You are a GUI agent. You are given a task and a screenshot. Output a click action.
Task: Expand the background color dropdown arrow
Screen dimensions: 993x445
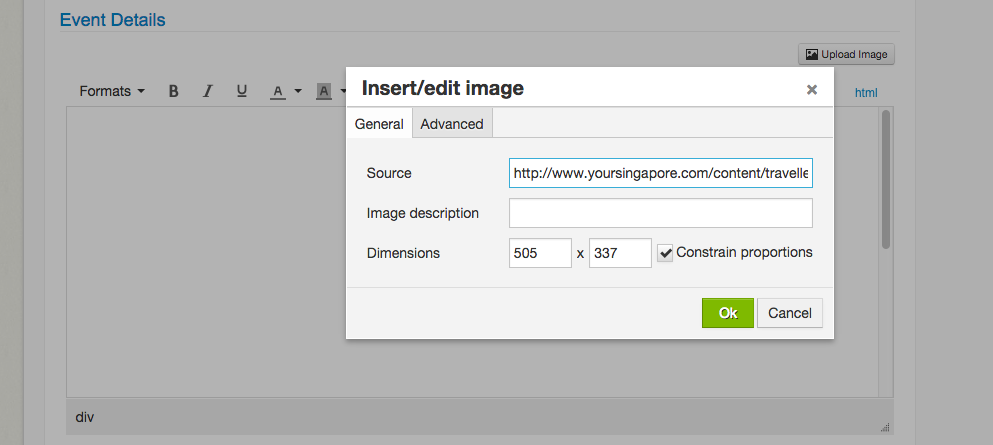tap(343, 91)
